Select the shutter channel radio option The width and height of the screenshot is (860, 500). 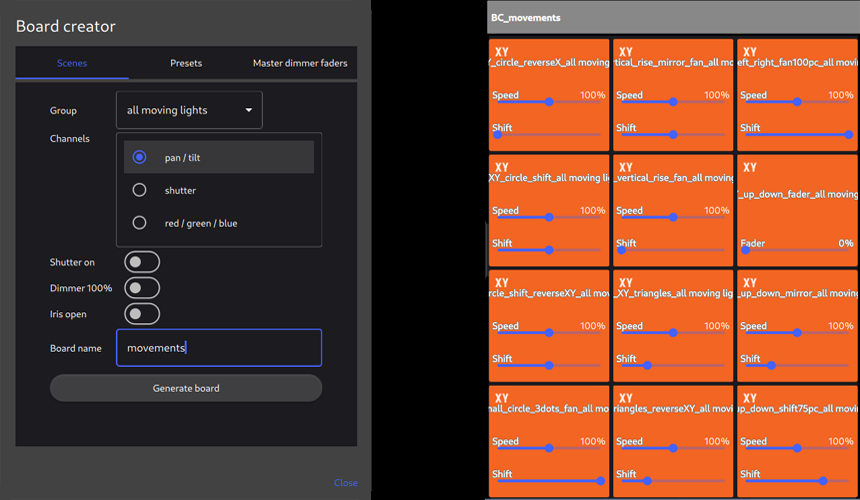pyautogui.click(x=140, y=190)
